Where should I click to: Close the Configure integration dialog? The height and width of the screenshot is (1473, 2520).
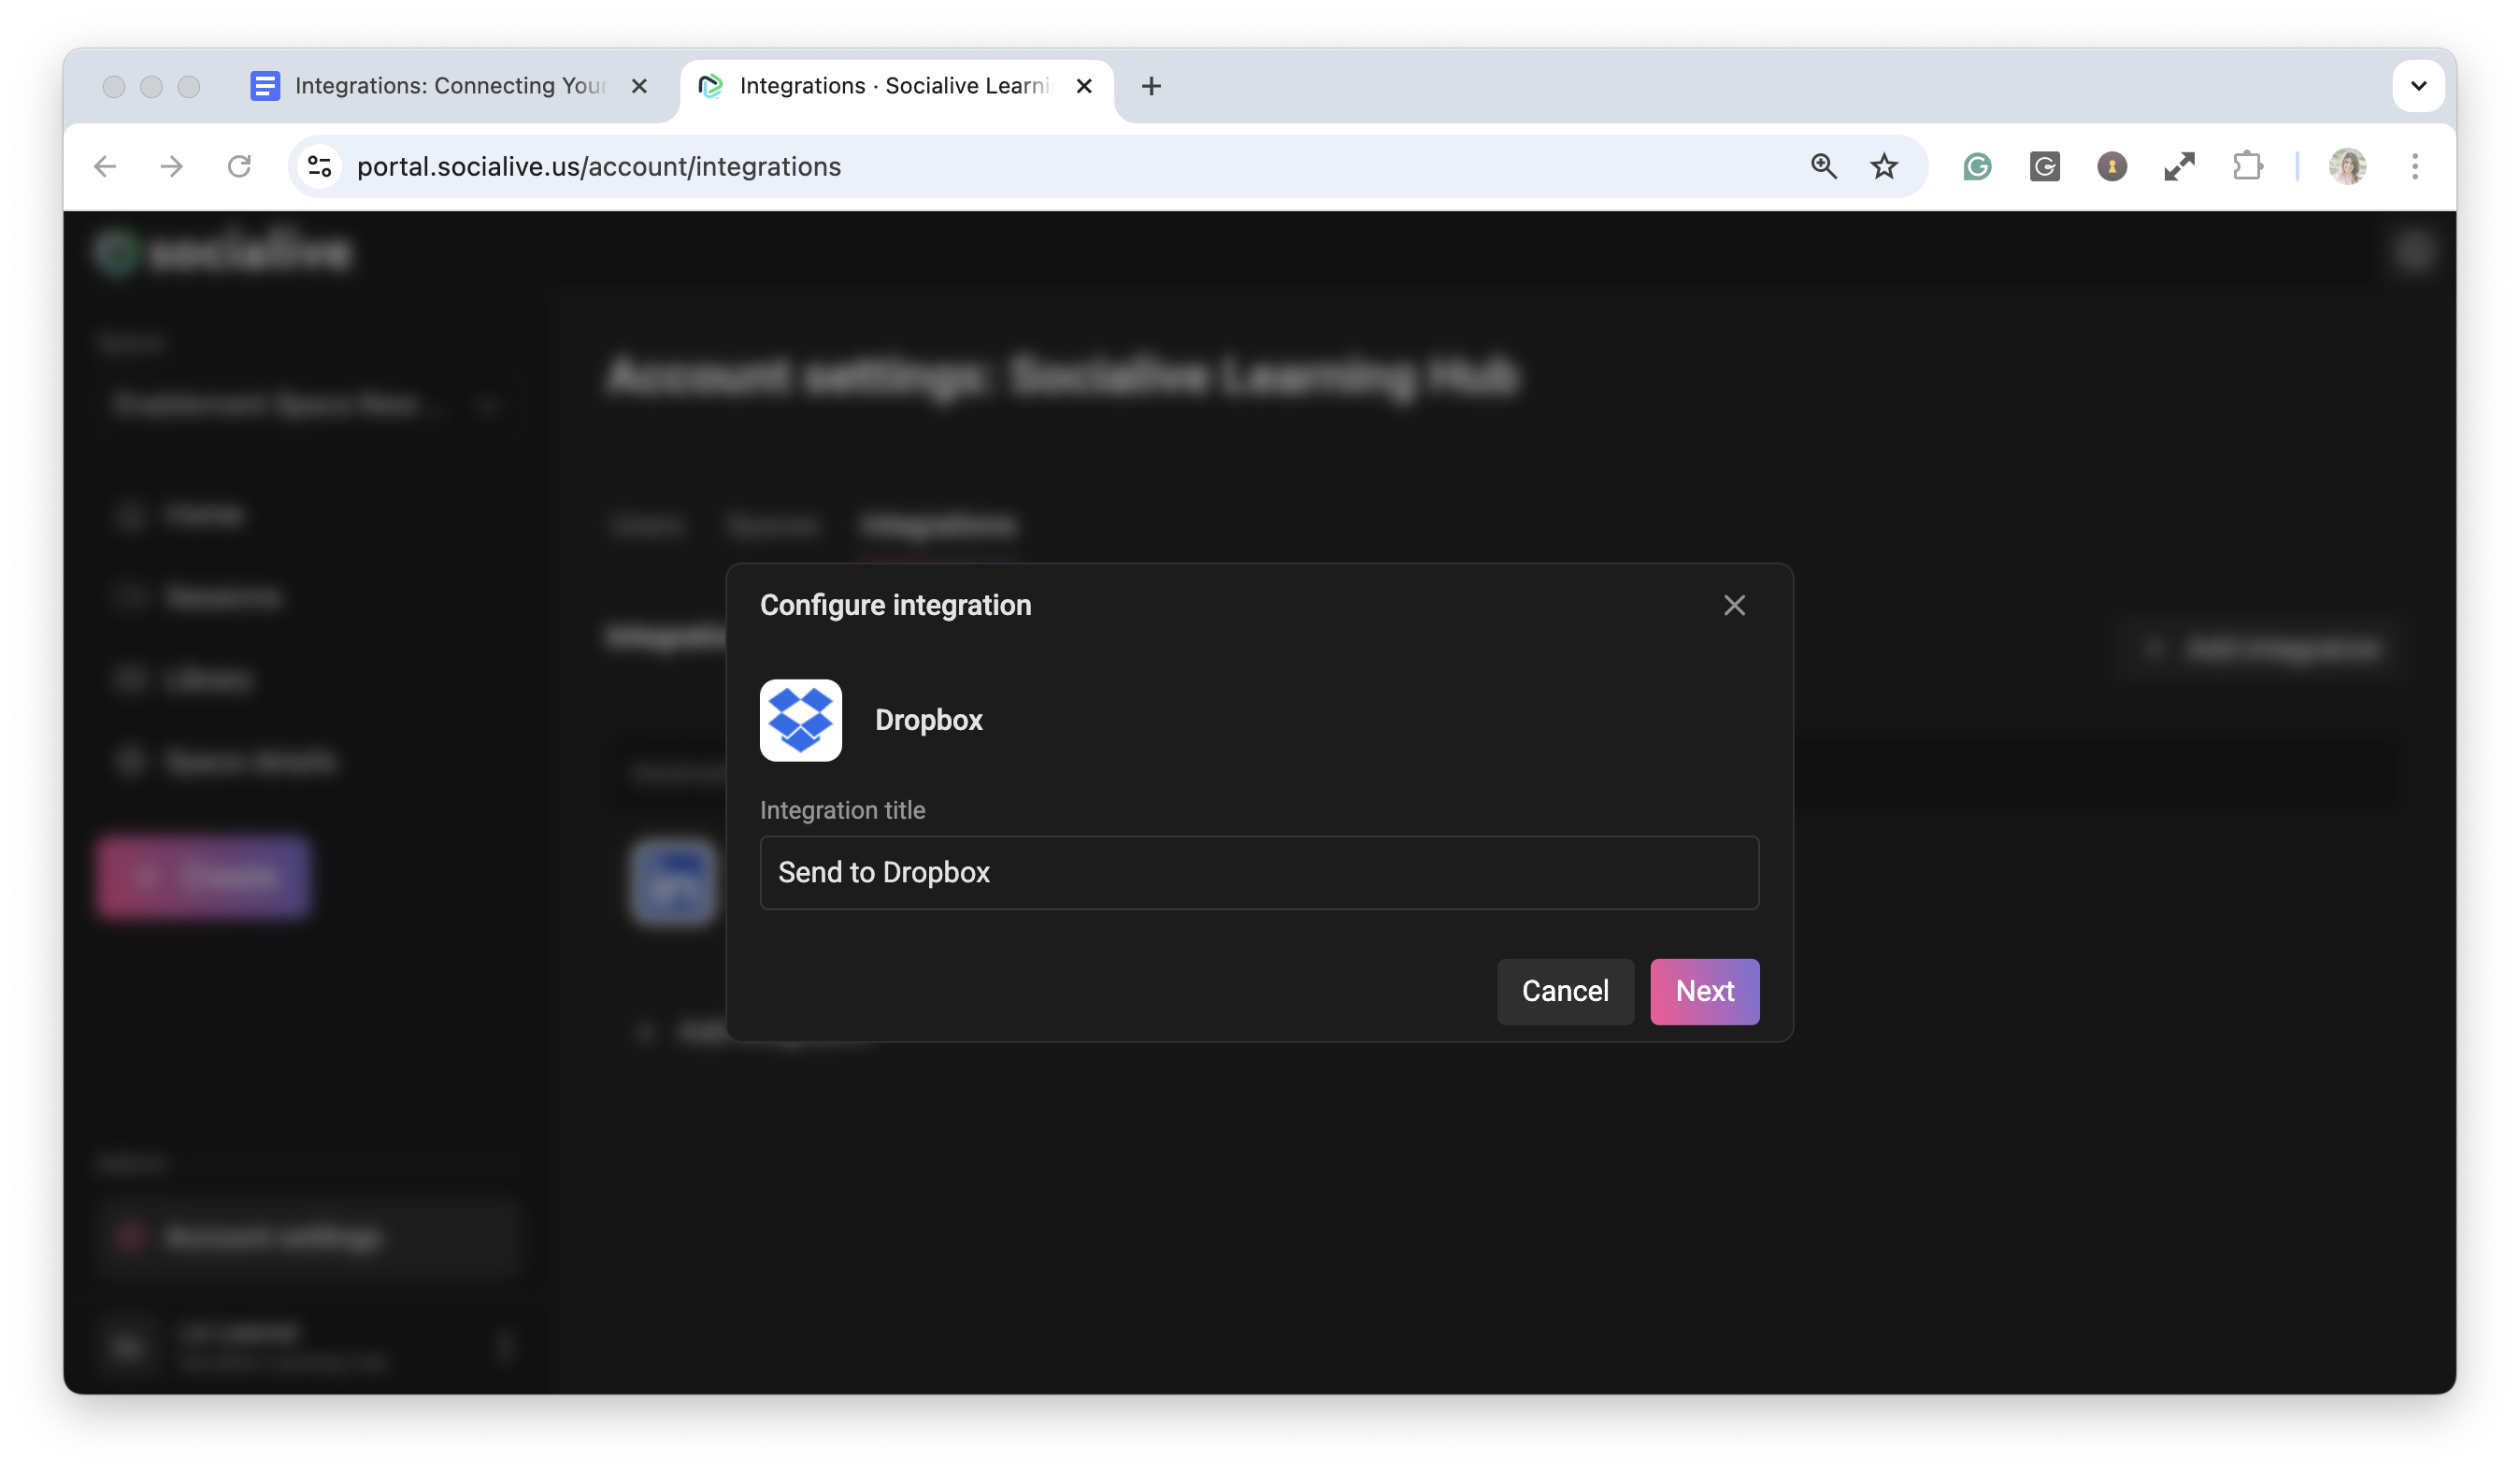pyautogui.click(x=1734, y=605)
